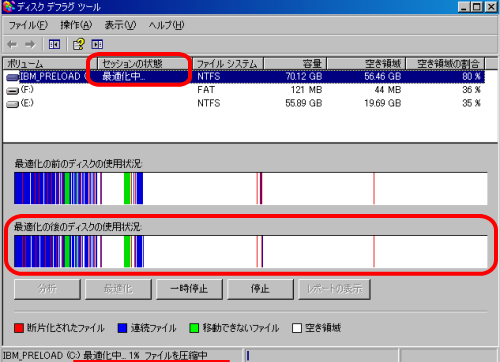Sort by ファイル システム column header
Image resolution: width=500 pixels, height=362 pixels.
(x=228, y=63)
